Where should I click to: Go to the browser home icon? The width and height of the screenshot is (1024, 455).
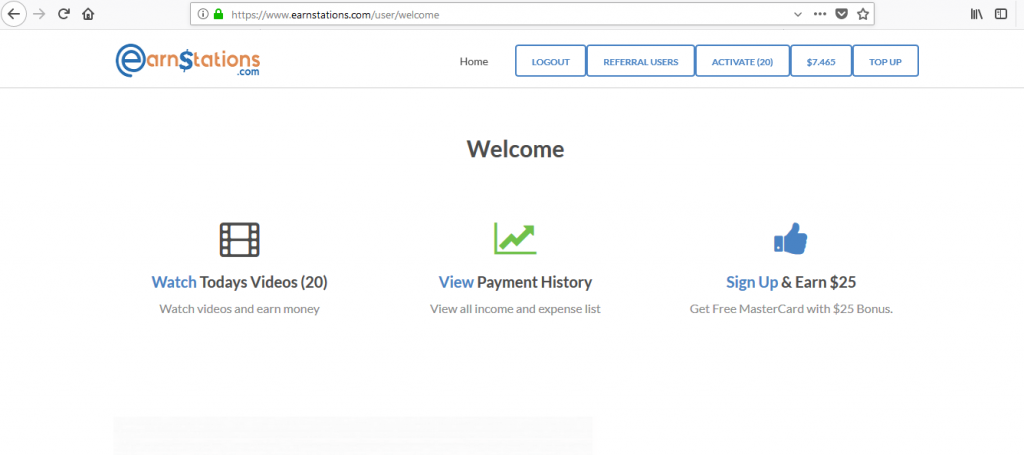[x=88, y=15]
